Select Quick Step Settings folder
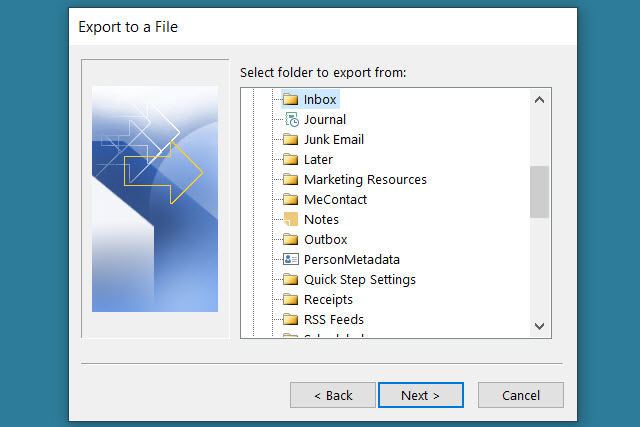The image size is (640, 427). 359,280
